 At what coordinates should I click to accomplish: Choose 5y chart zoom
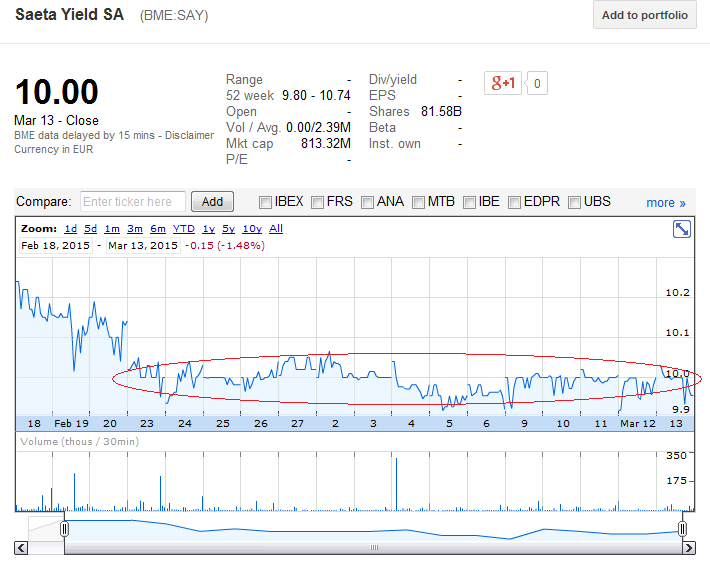tap(228, 229)
